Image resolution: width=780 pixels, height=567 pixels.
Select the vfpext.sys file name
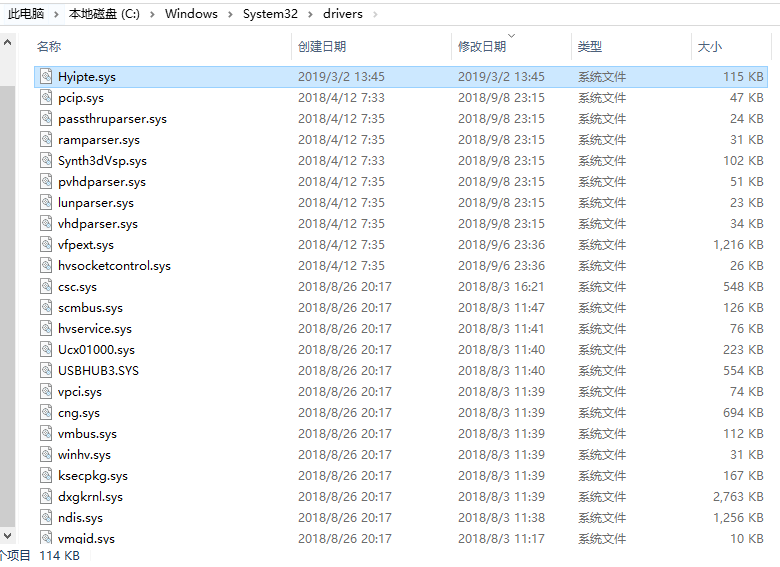[86, 244]
